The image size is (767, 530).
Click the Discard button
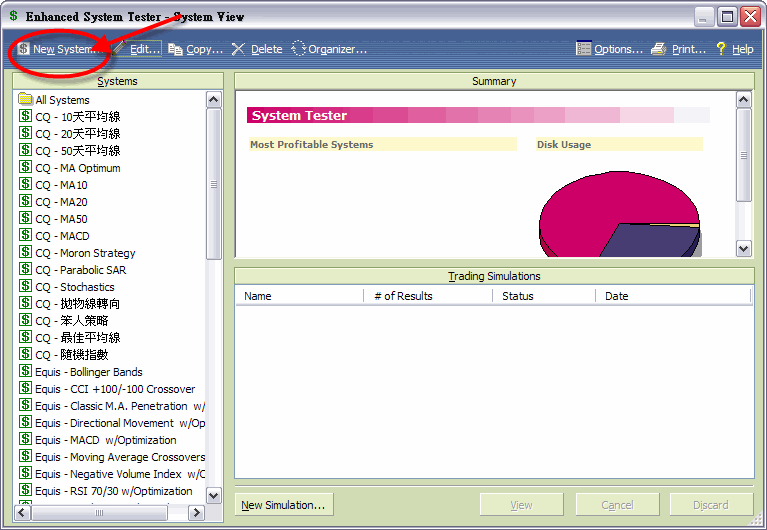(711, 505)
